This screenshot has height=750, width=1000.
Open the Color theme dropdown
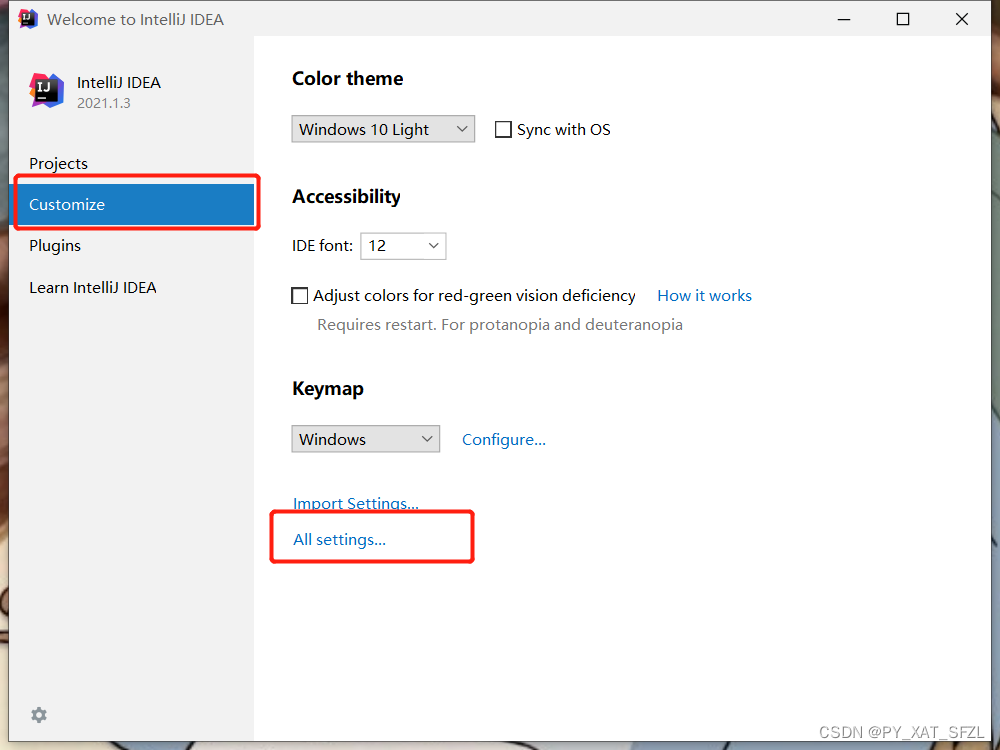[x=383, y=129]
